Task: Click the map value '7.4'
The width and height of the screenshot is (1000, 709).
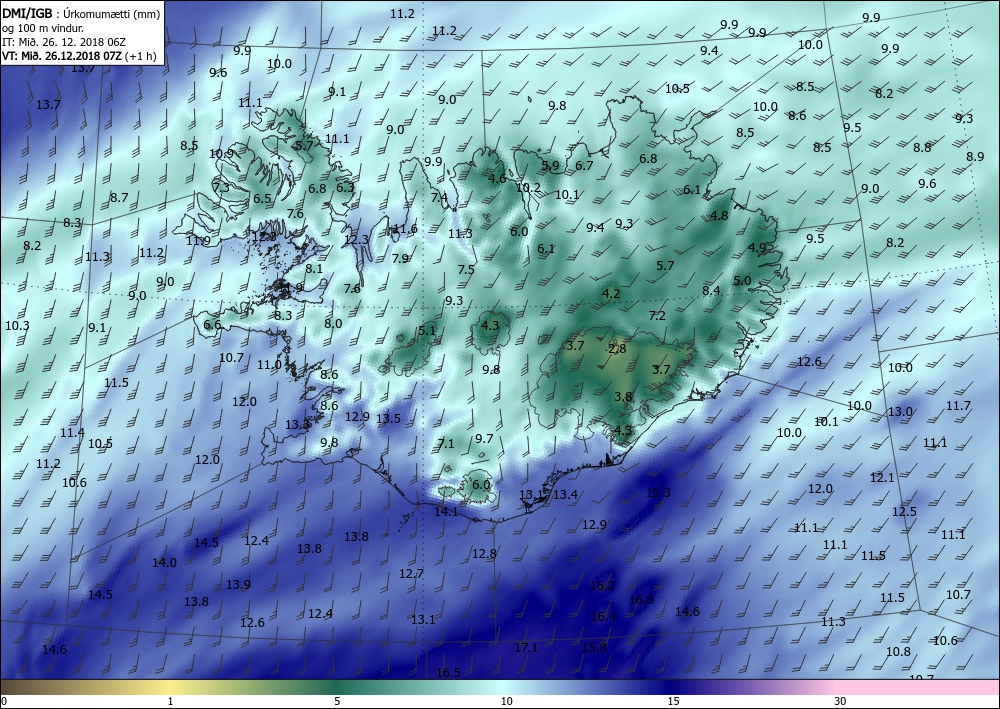Action: pos(439,198)
